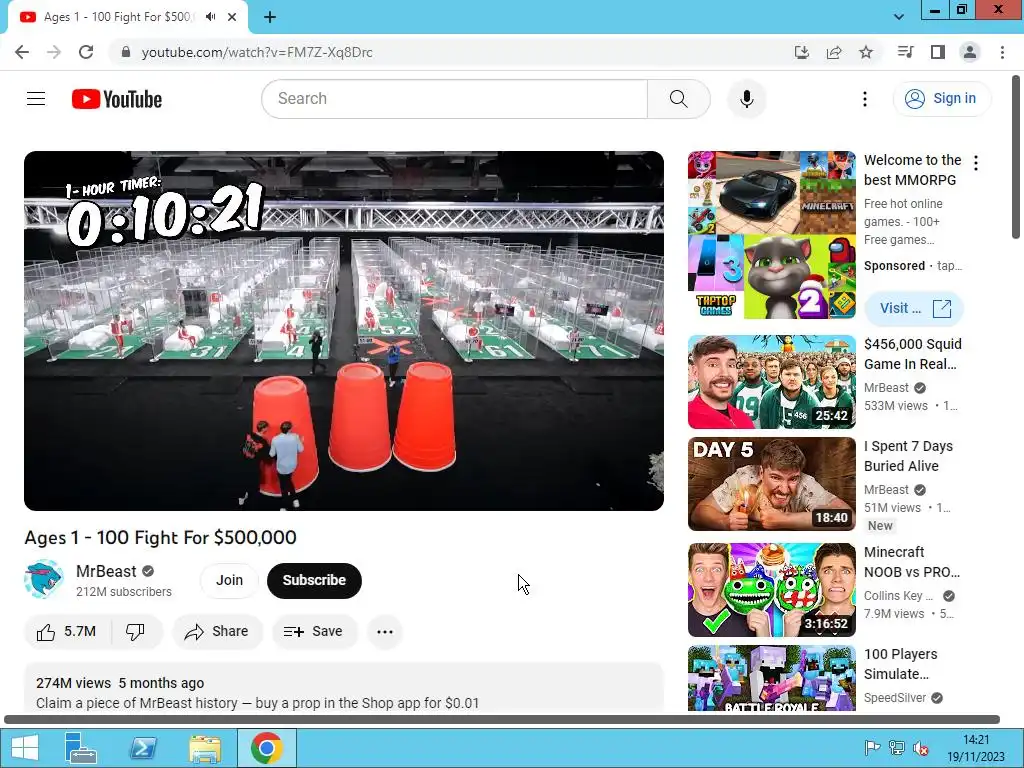Image resolution: width=1024 pixels, height=768 pixels.
Task: Open the MrBeast channel avatar
Action: tap(44, 579)
